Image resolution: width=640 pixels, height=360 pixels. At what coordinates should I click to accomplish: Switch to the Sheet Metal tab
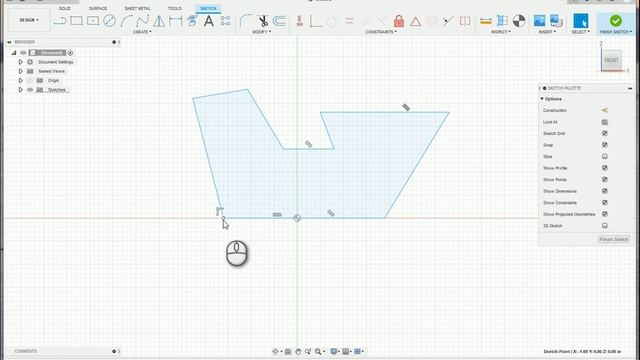138,8
